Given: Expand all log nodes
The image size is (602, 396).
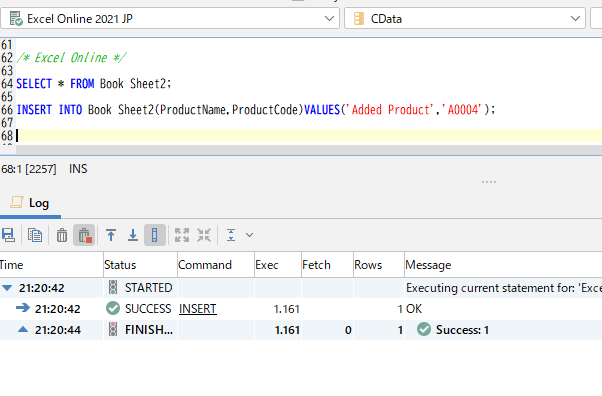Looking at the screenshot, I should pos(182,235).
